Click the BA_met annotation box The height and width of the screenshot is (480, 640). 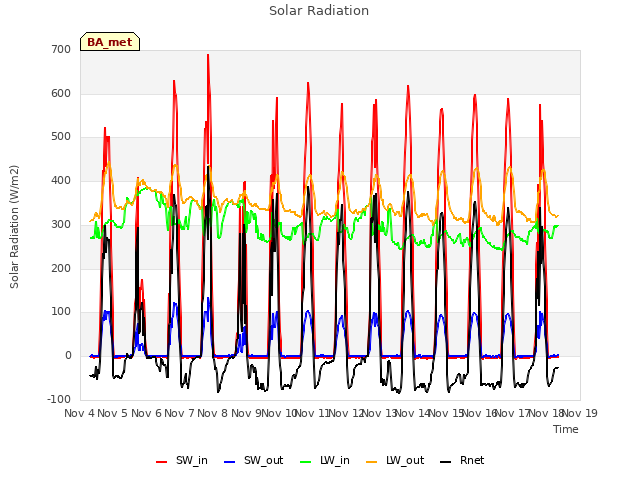point(110,42)
